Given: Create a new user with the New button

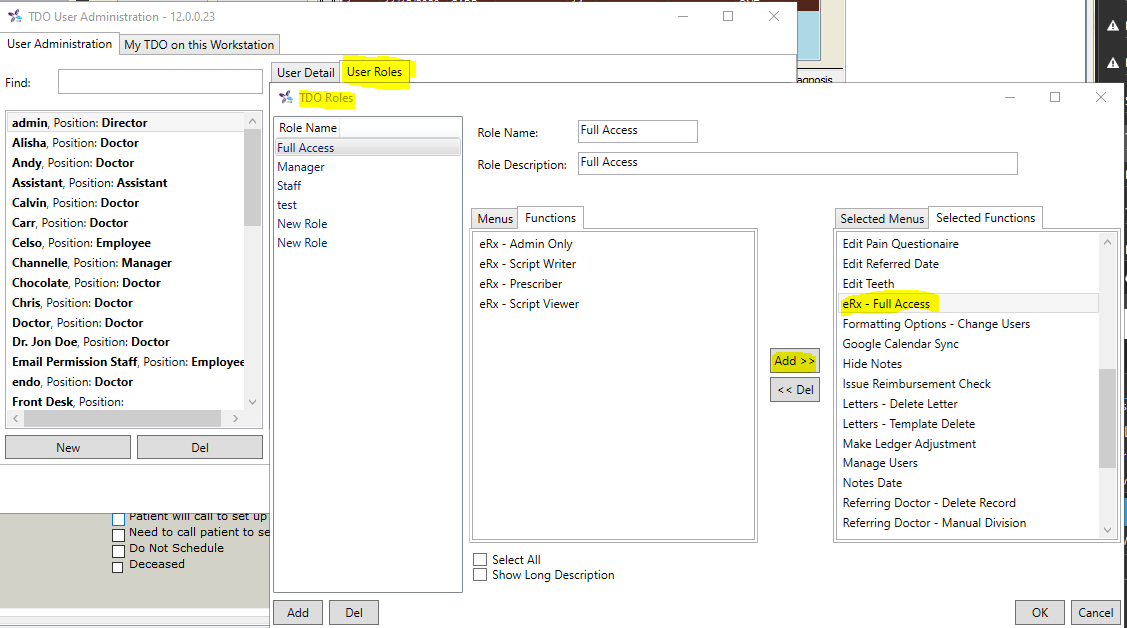Looking at the screenshot, I should pyautogui.click(x=67, y=446).
